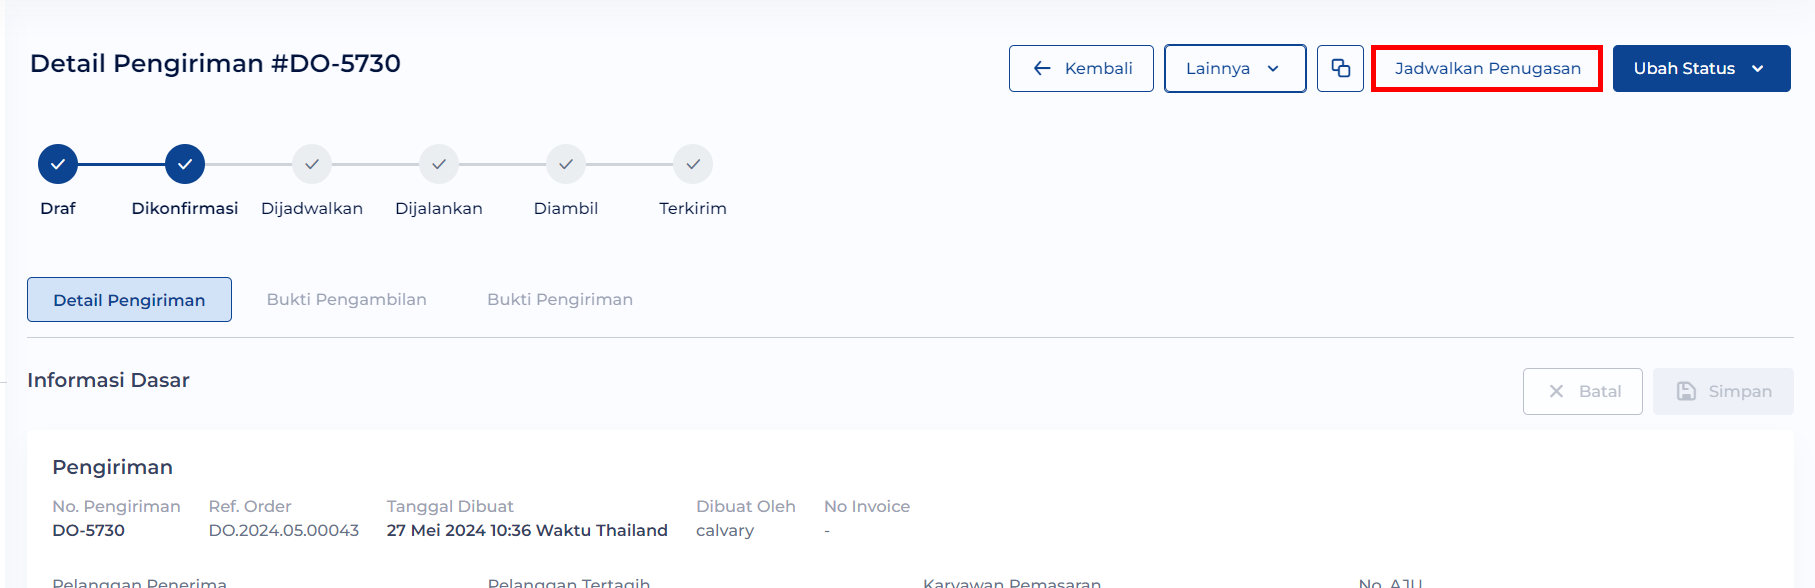Click the DO.2024.05.00043 order reference
Screen dimensions: 1815x588
[x=284, y=530]
